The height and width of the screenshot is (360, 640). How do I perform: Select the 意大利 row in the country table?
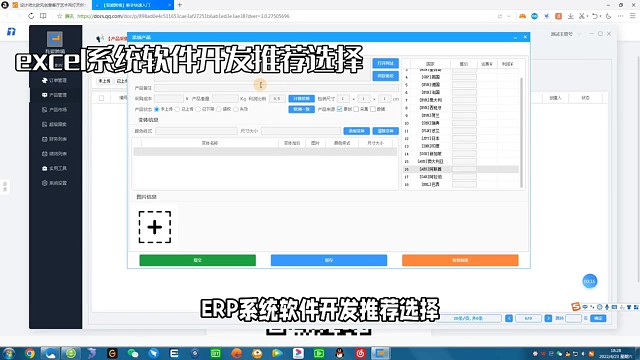(x=460, y=100)
